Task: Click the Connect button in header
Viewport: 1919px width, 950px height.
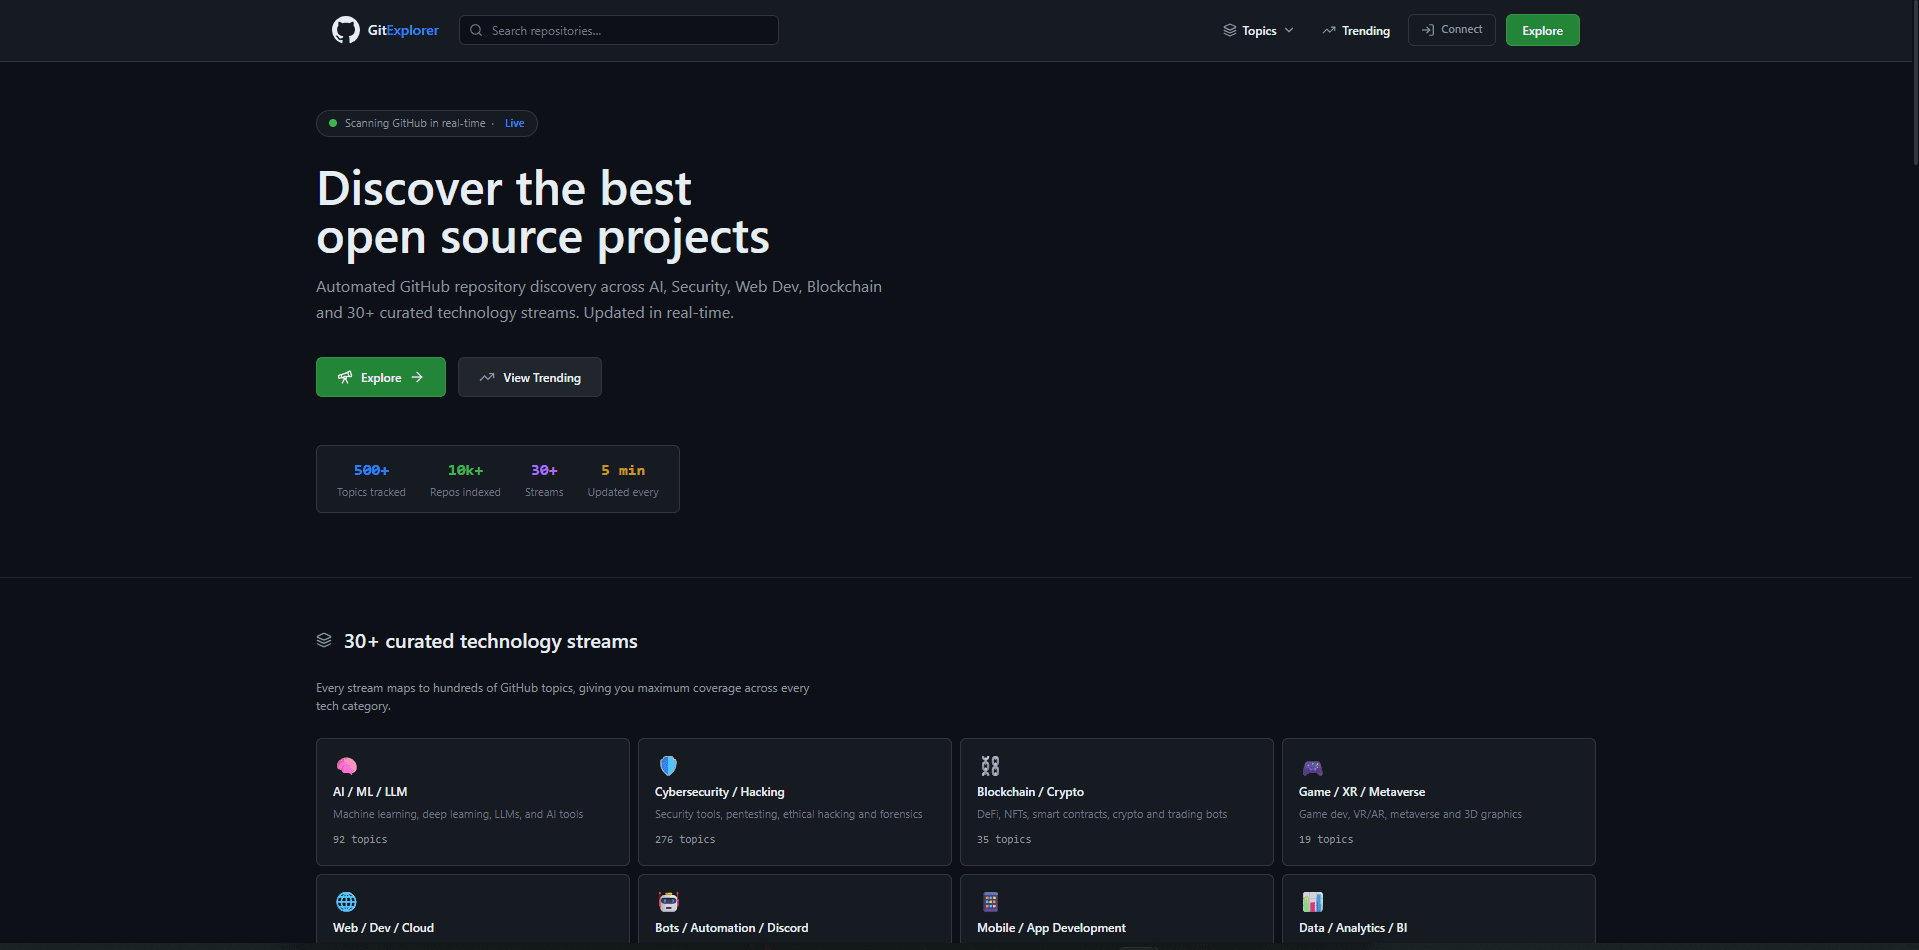Action: pyautogui.click(x=1452, y=30)
